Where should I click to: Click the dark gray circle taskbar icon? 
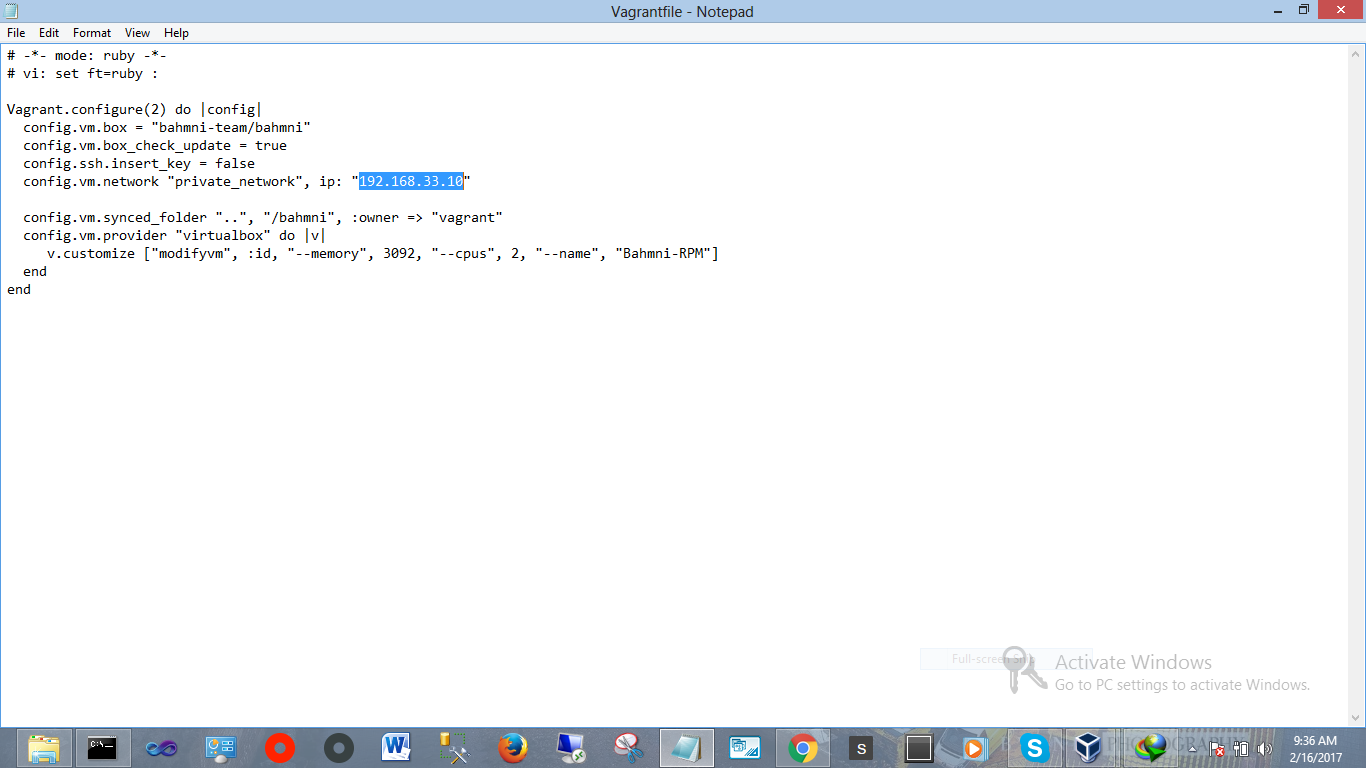(x=338, y=748)
